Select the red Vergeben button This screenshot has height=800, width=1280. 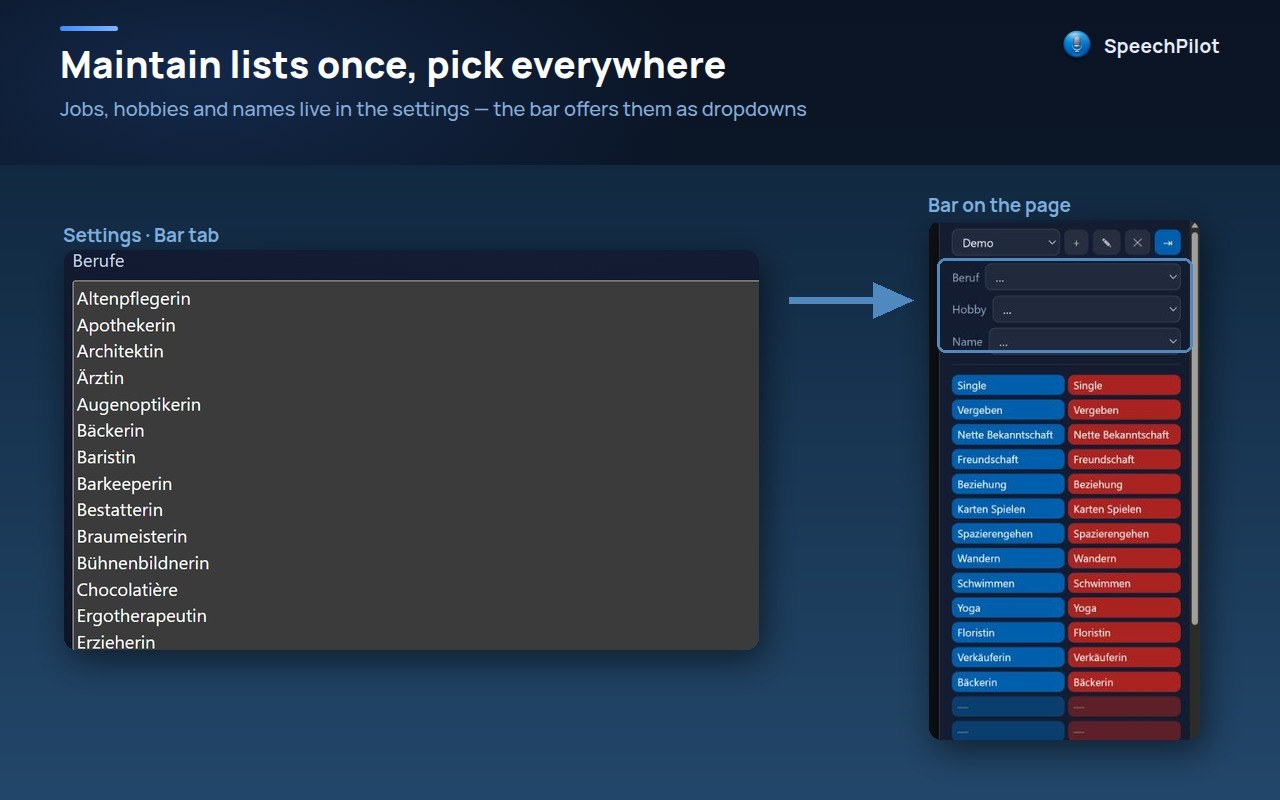pos(1124,410)
